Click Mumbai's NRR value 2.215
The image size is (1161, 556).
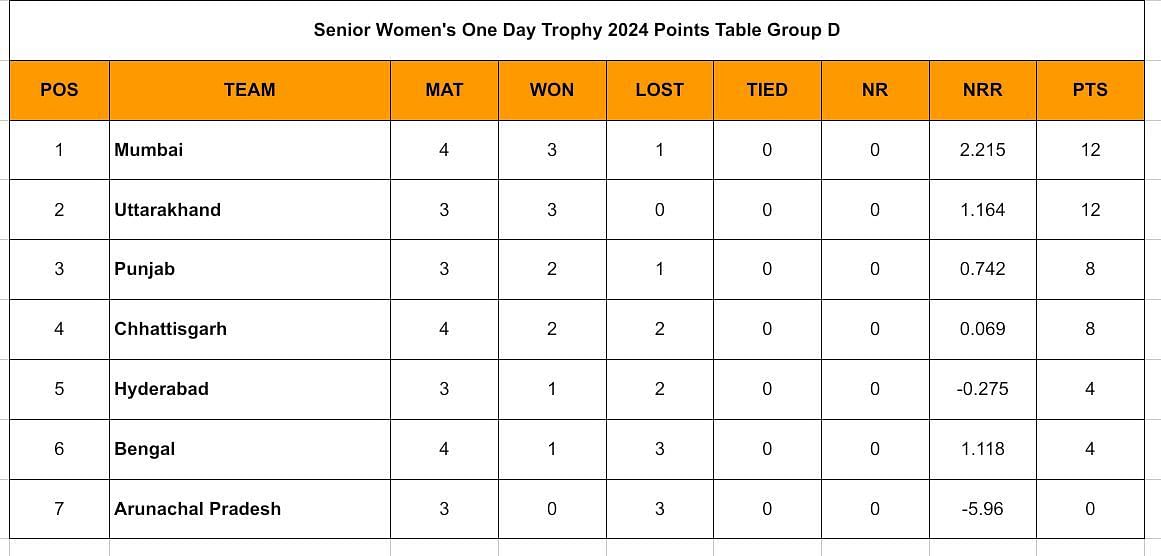(x=983, y=150)
